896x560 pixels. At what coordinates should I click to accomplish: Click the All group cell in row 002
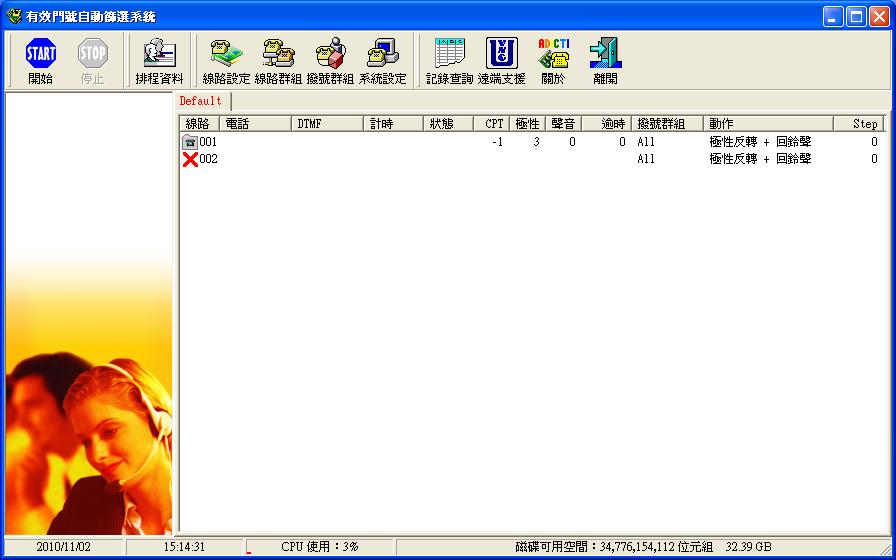coord(646,159)
